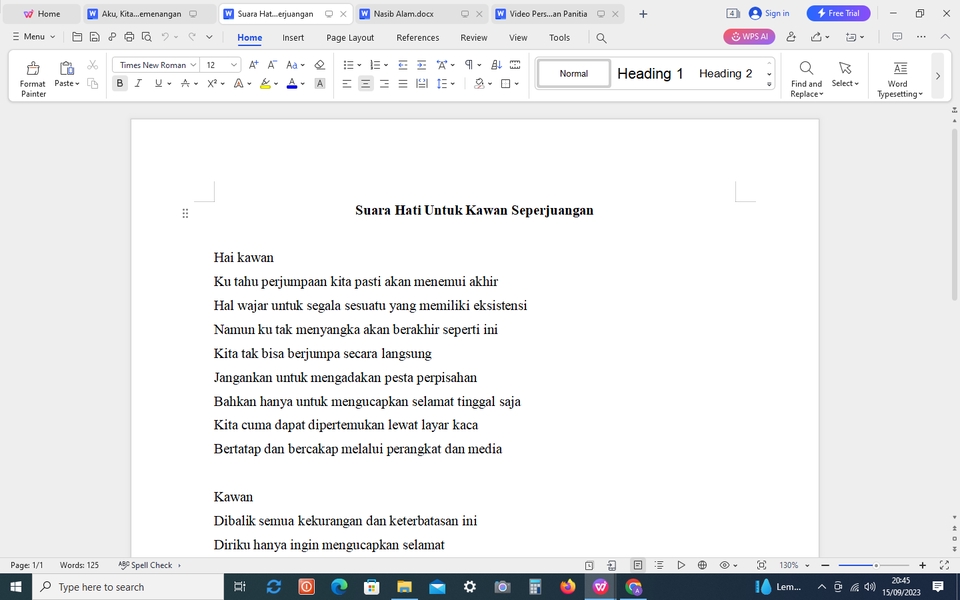Click Spell Check in status bar

point(146,565)
